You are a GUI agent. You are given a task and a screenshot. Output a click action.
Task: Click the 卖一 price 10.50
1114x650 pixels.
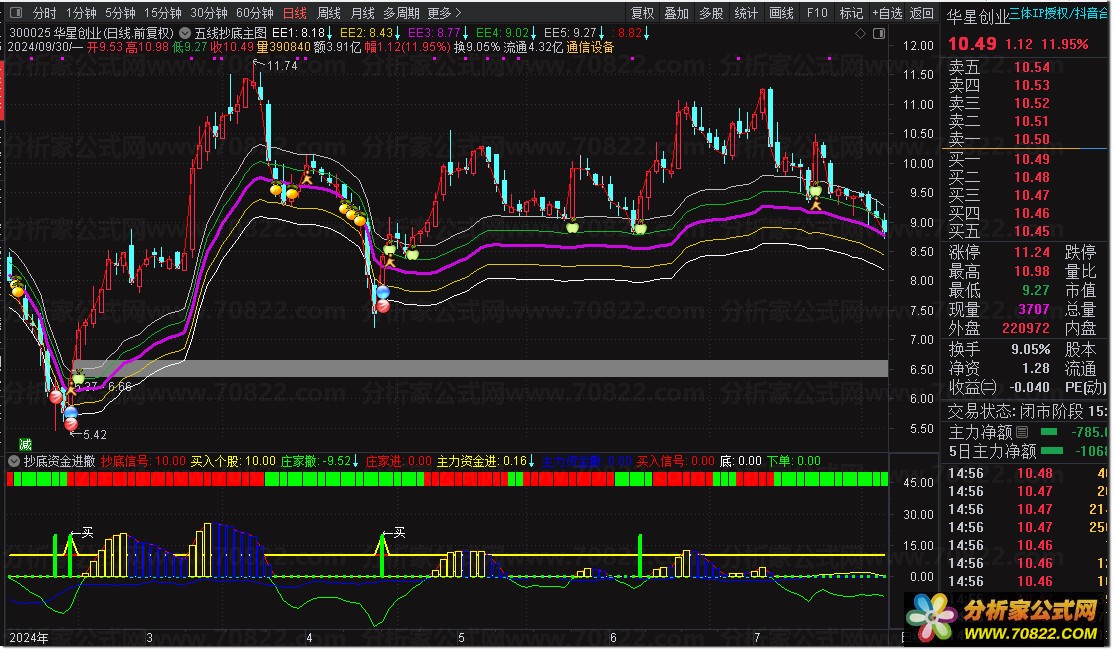click(x=1032, y=139)
